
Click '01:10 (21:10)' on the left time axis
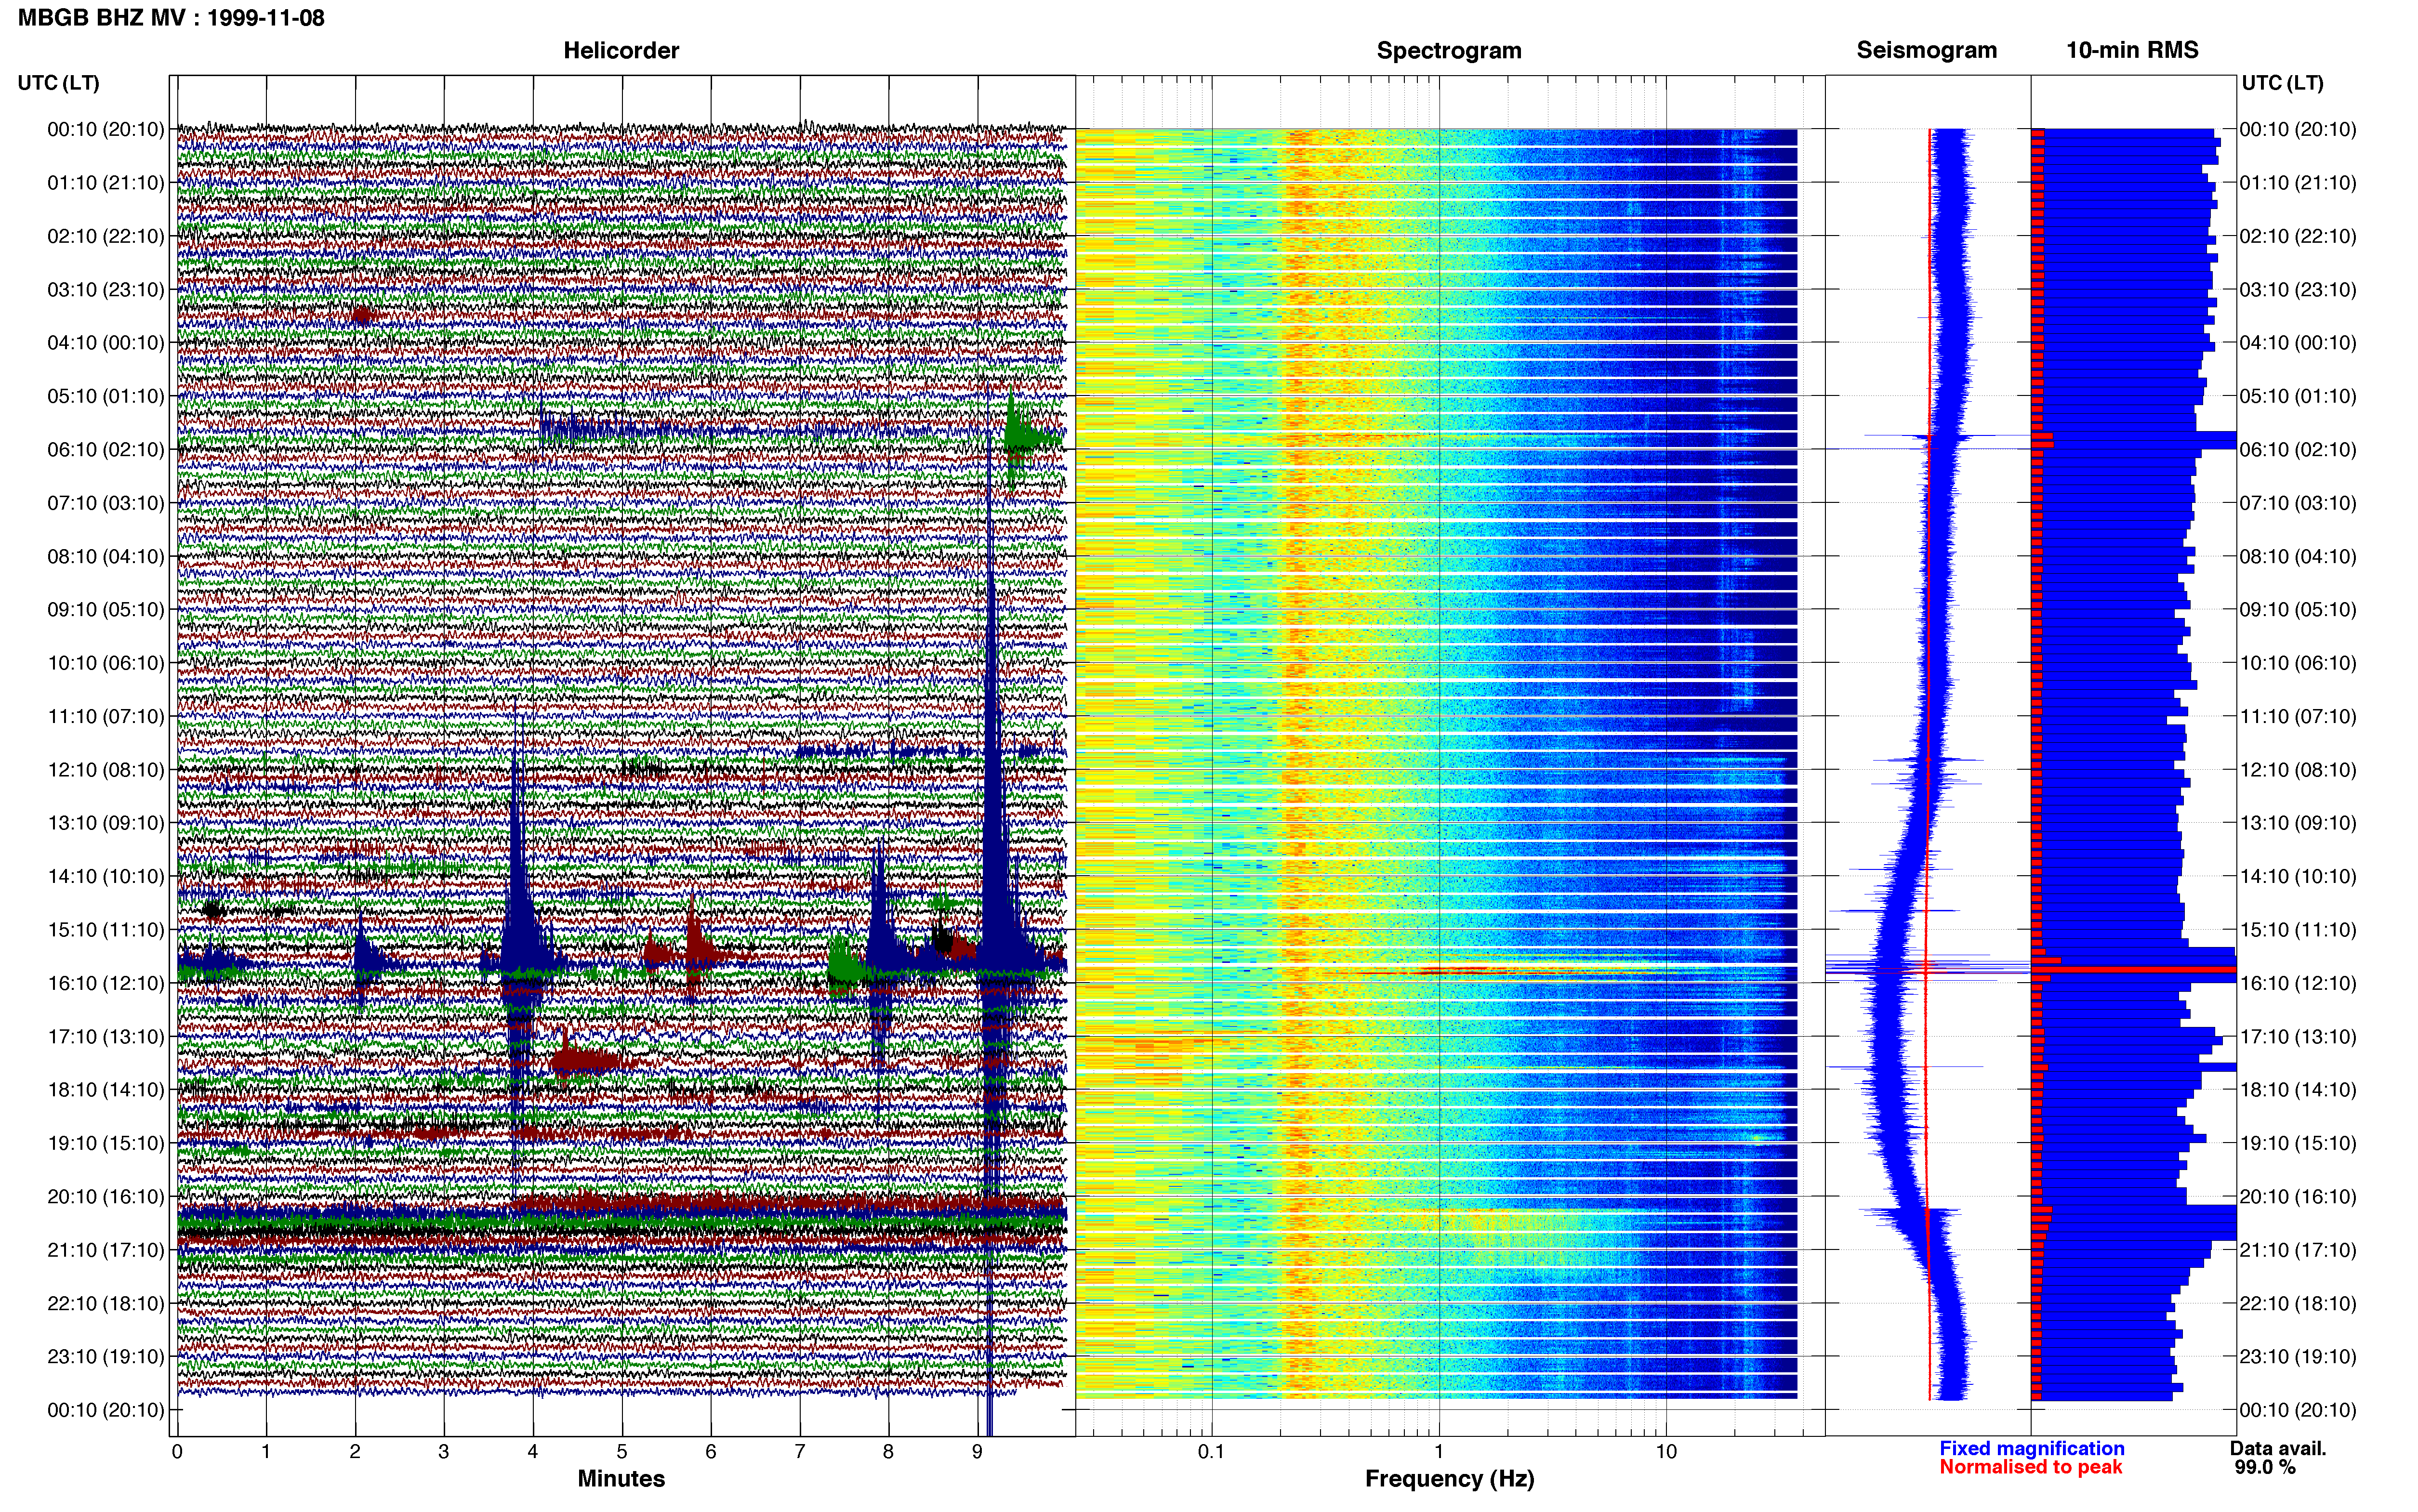106,183
